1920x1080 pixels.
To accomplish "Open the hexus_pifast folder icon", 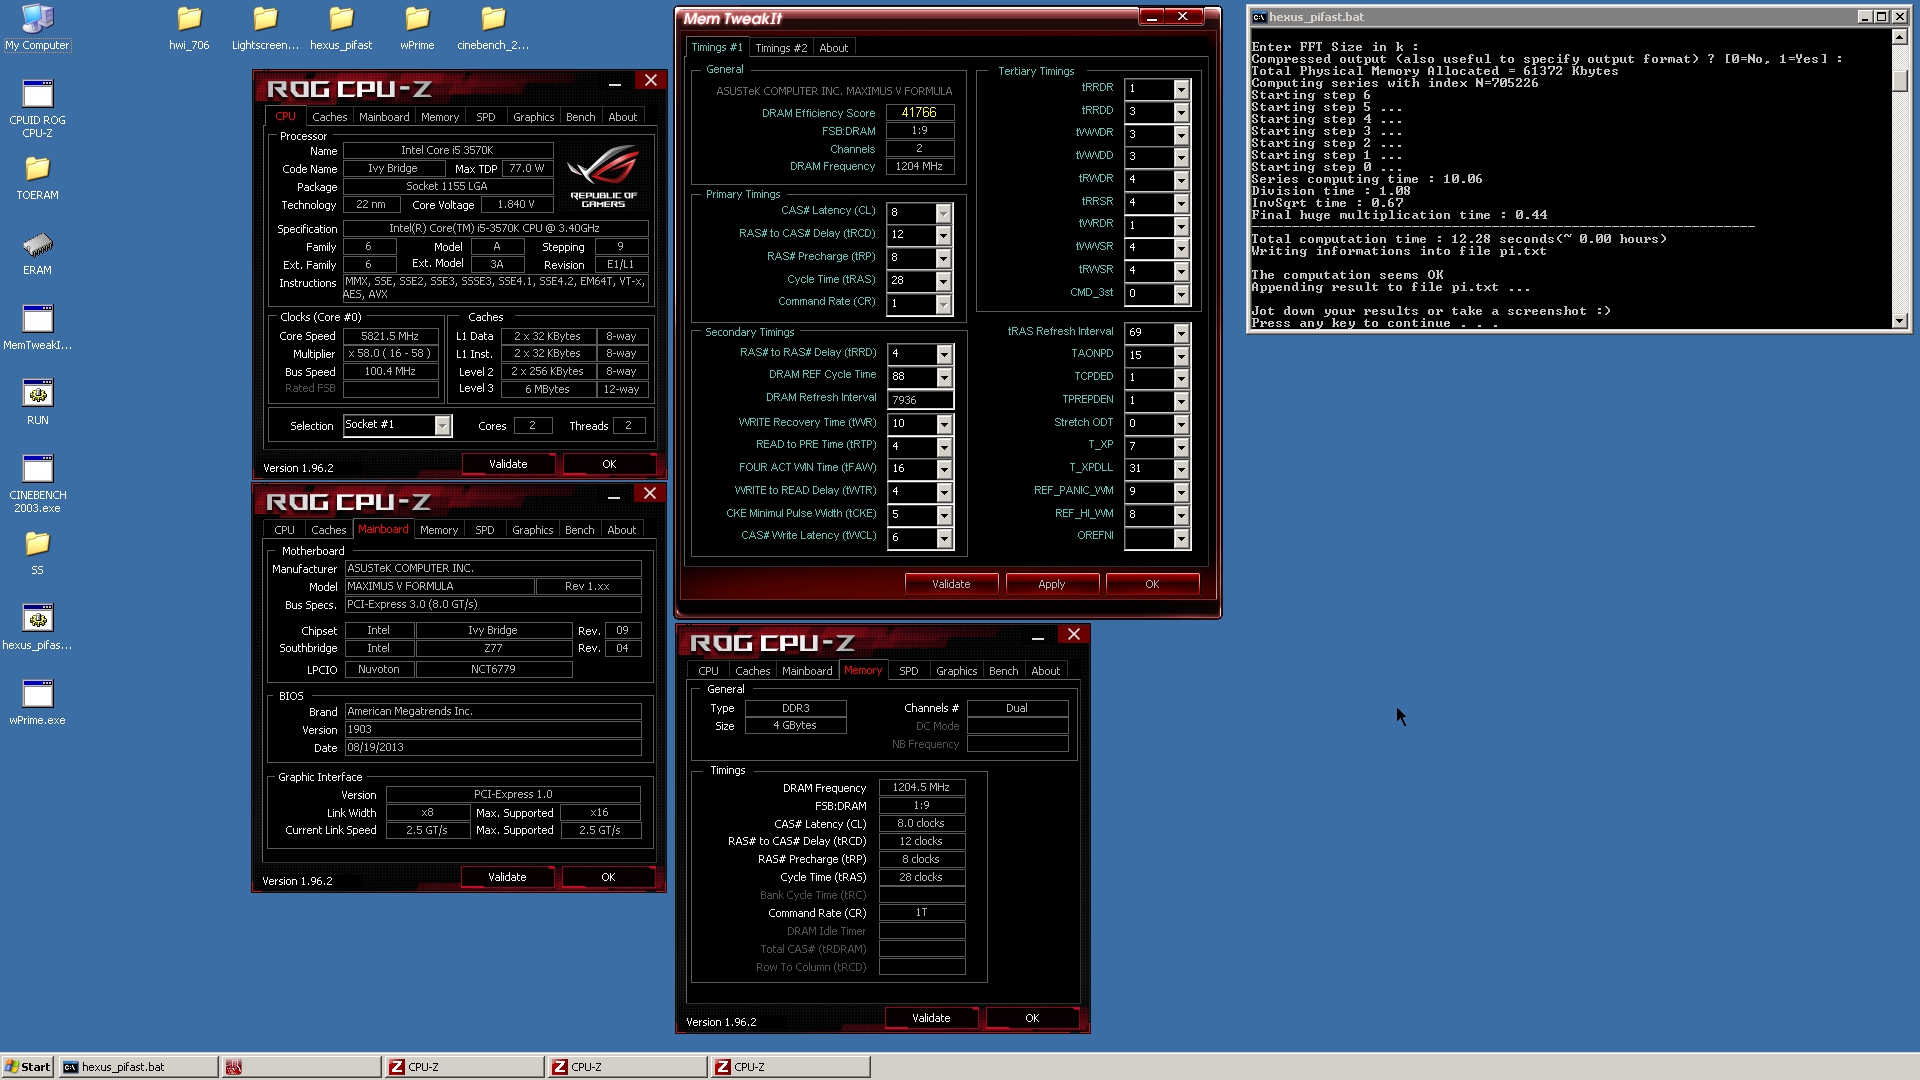I will pyautogui.click(x=341, y=27).
